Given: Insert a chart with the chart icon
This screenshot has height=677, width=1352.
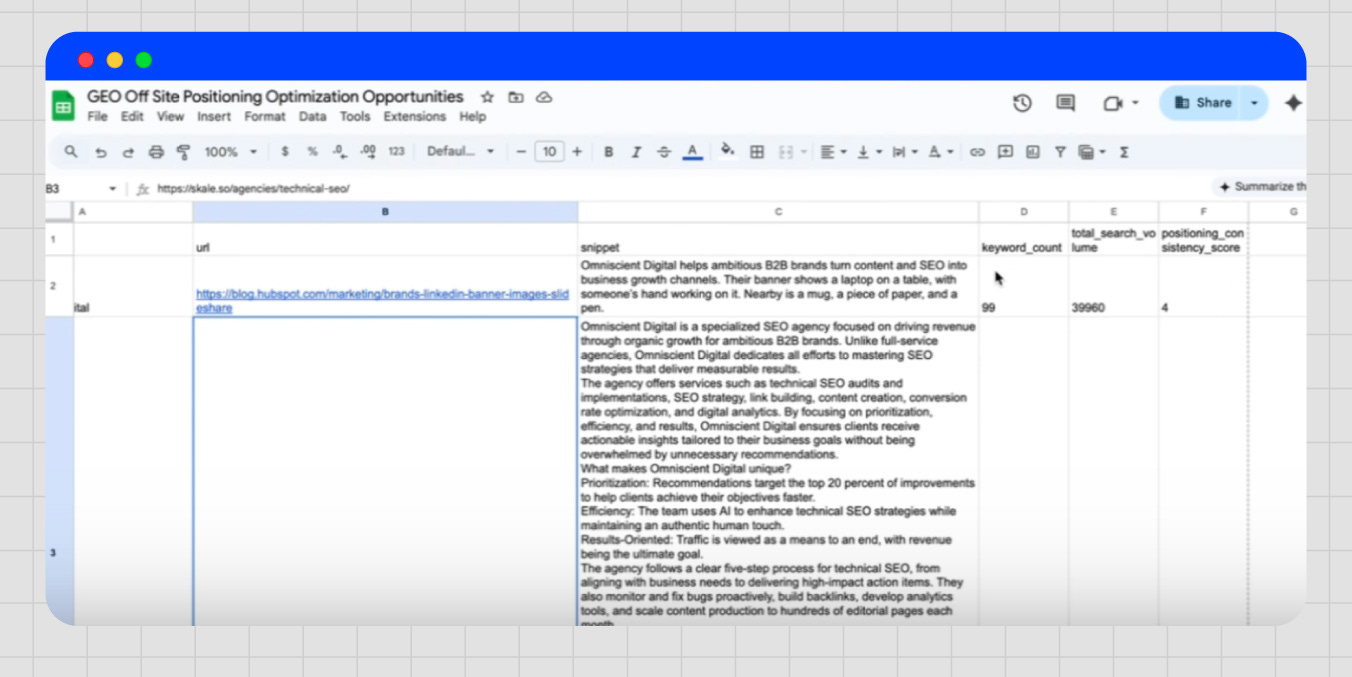Looking at the screenshot, I should tap(1036, 152).
